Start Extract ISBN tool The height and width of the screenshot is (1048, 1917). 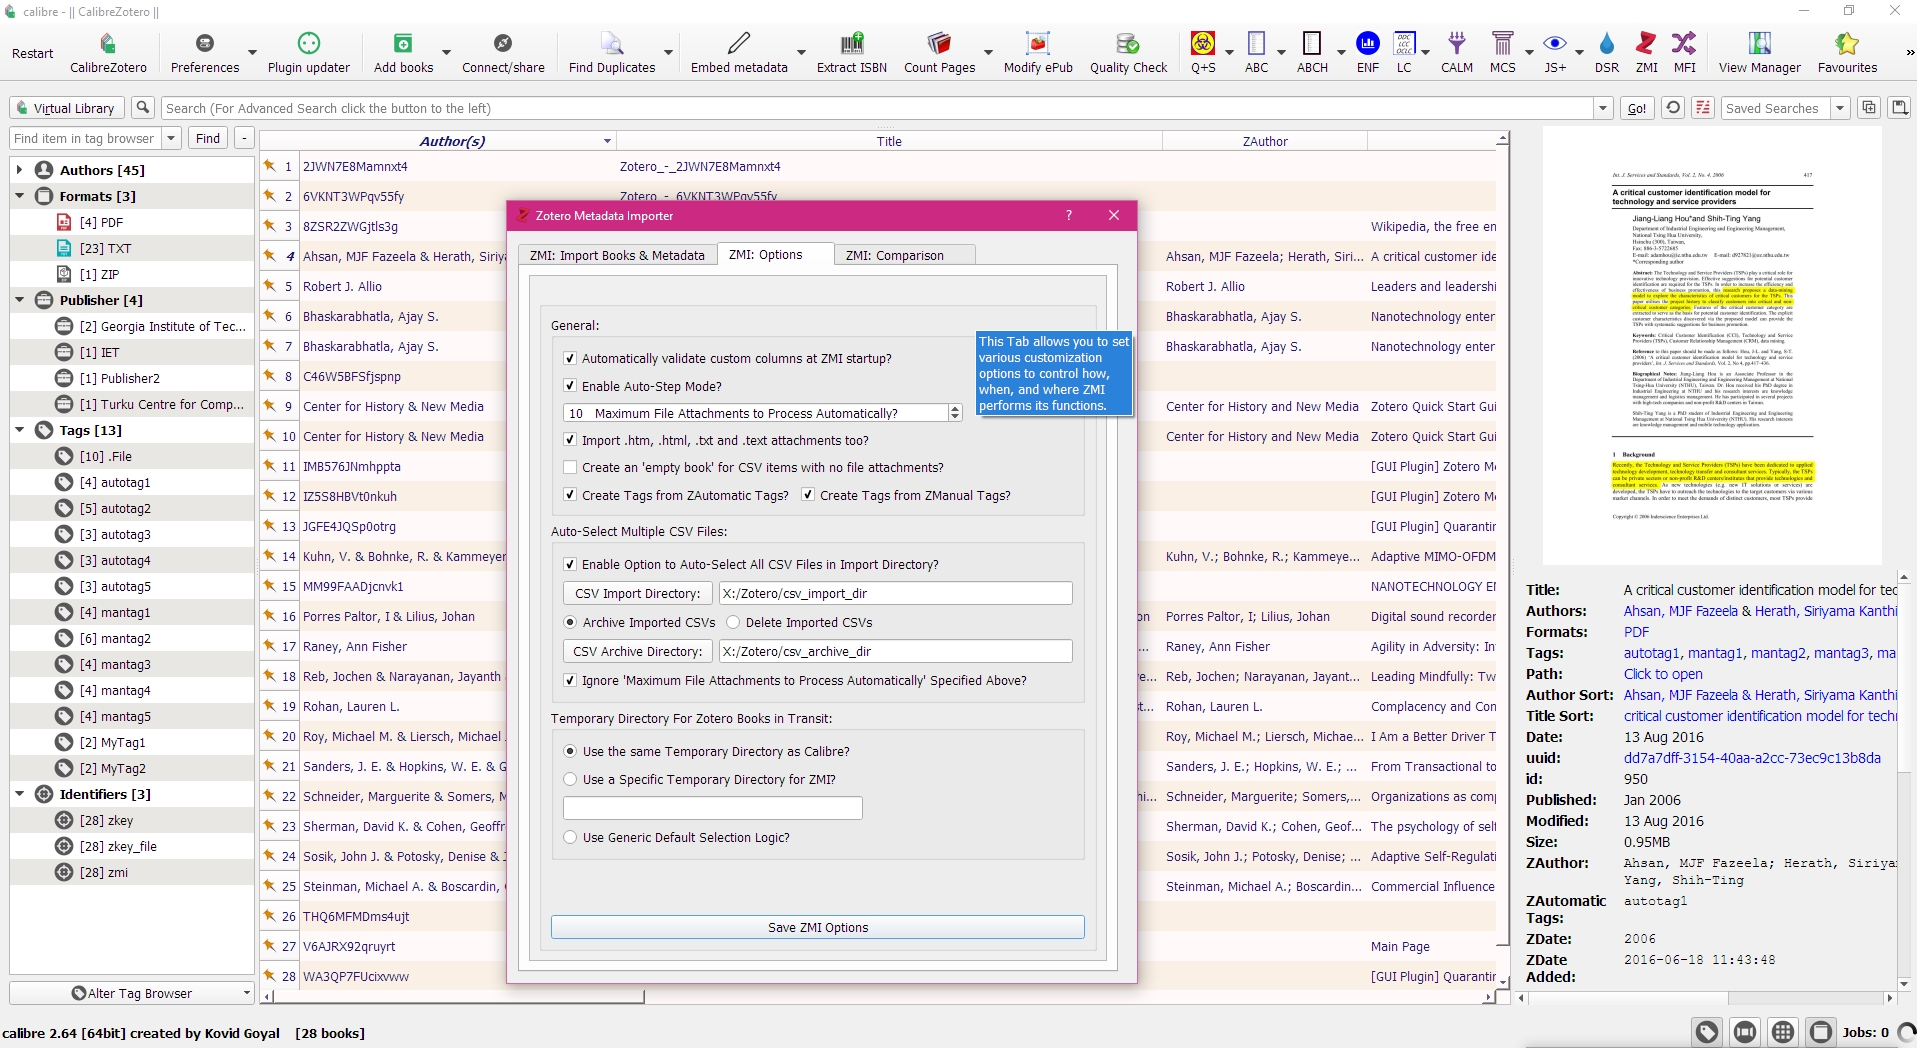(x=852, y=52)
